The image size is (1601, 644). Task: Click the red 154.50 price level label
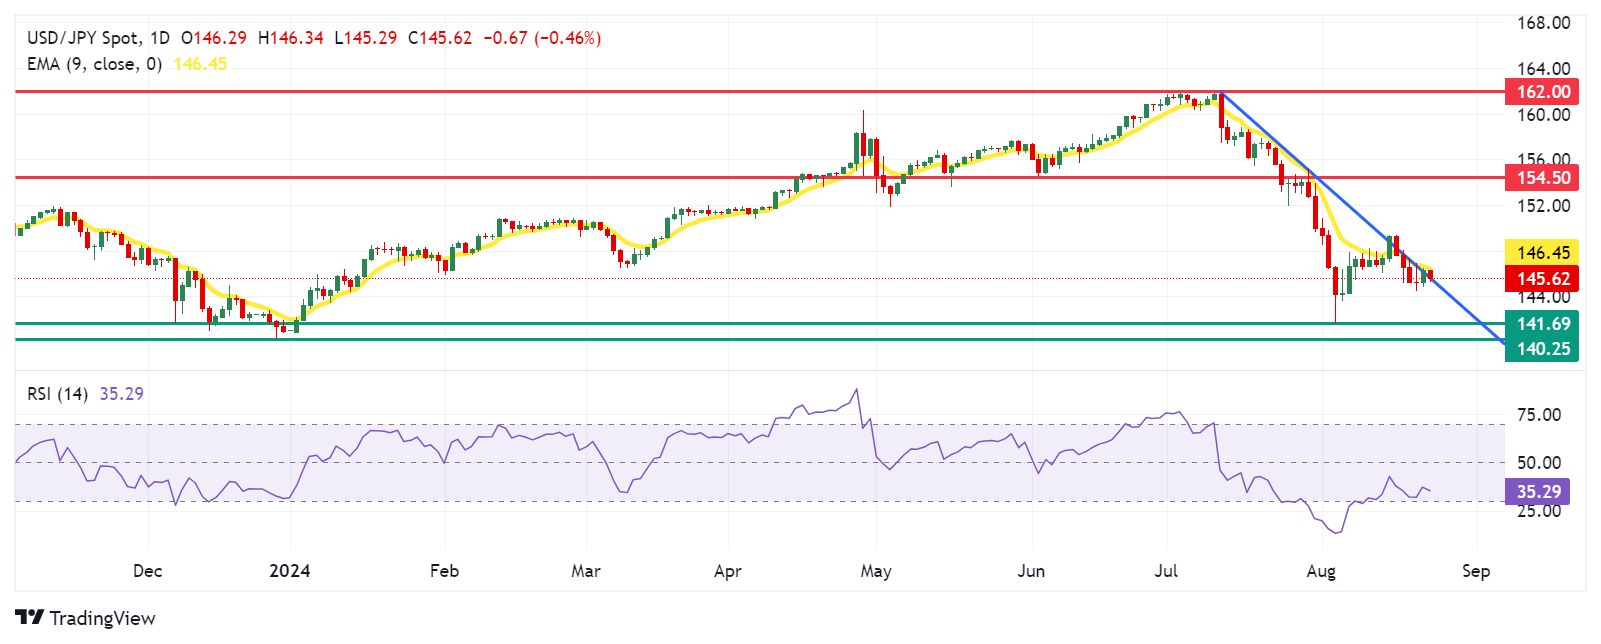click(1542, 178)
